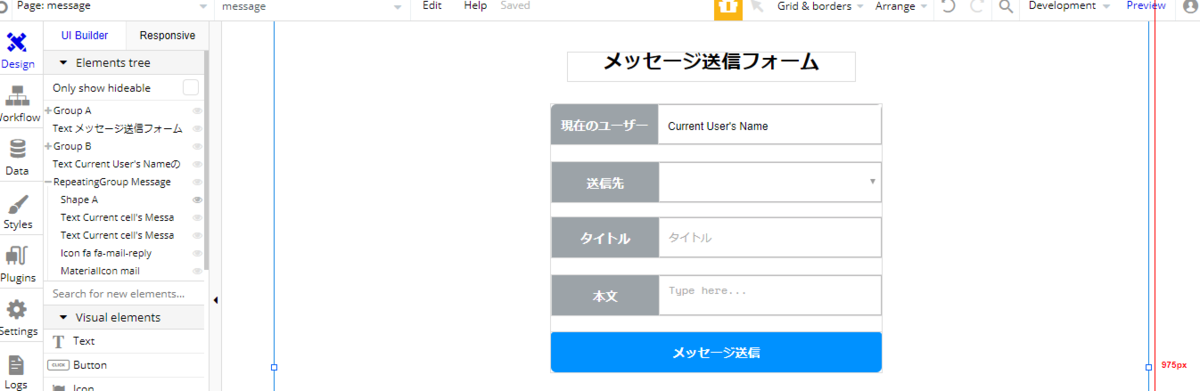Open the Plugins section
Screen dimensions: 1200x391
click(17, 265)
